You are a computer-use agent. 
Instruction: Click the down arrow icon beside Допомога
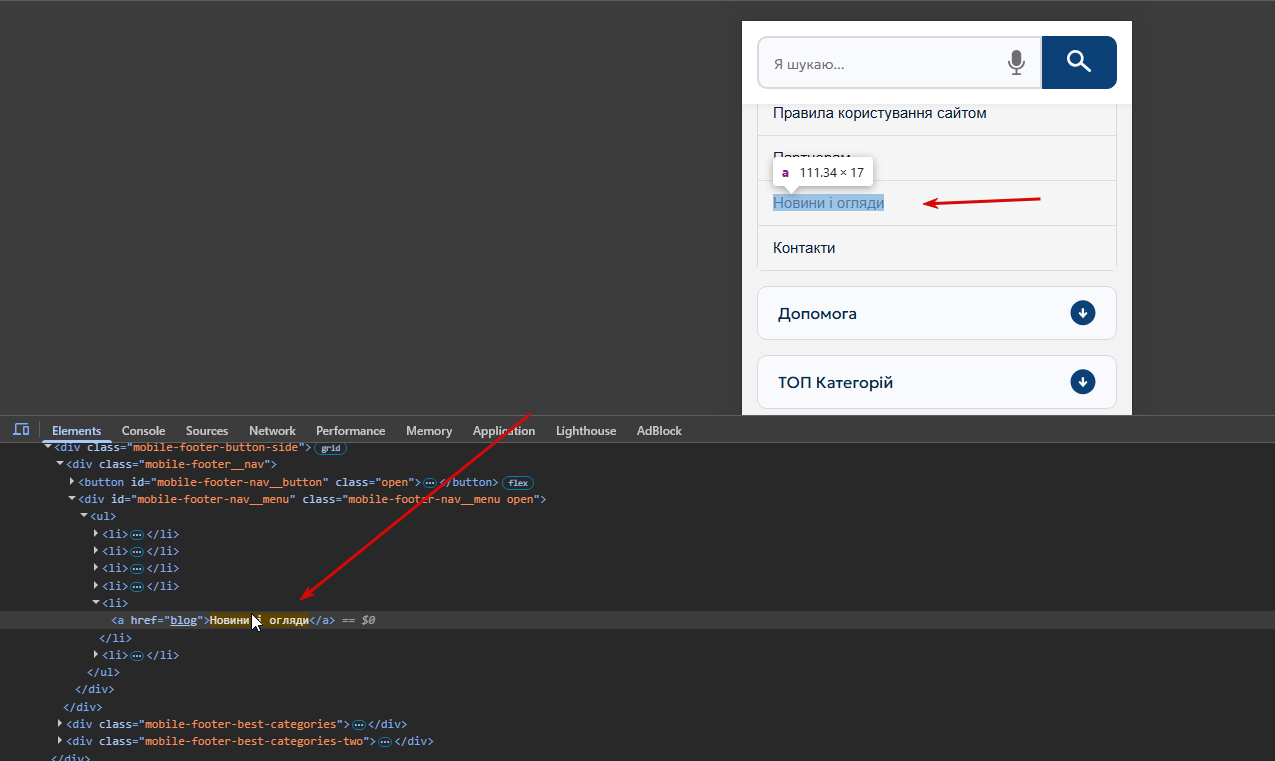pos(1082,313)
